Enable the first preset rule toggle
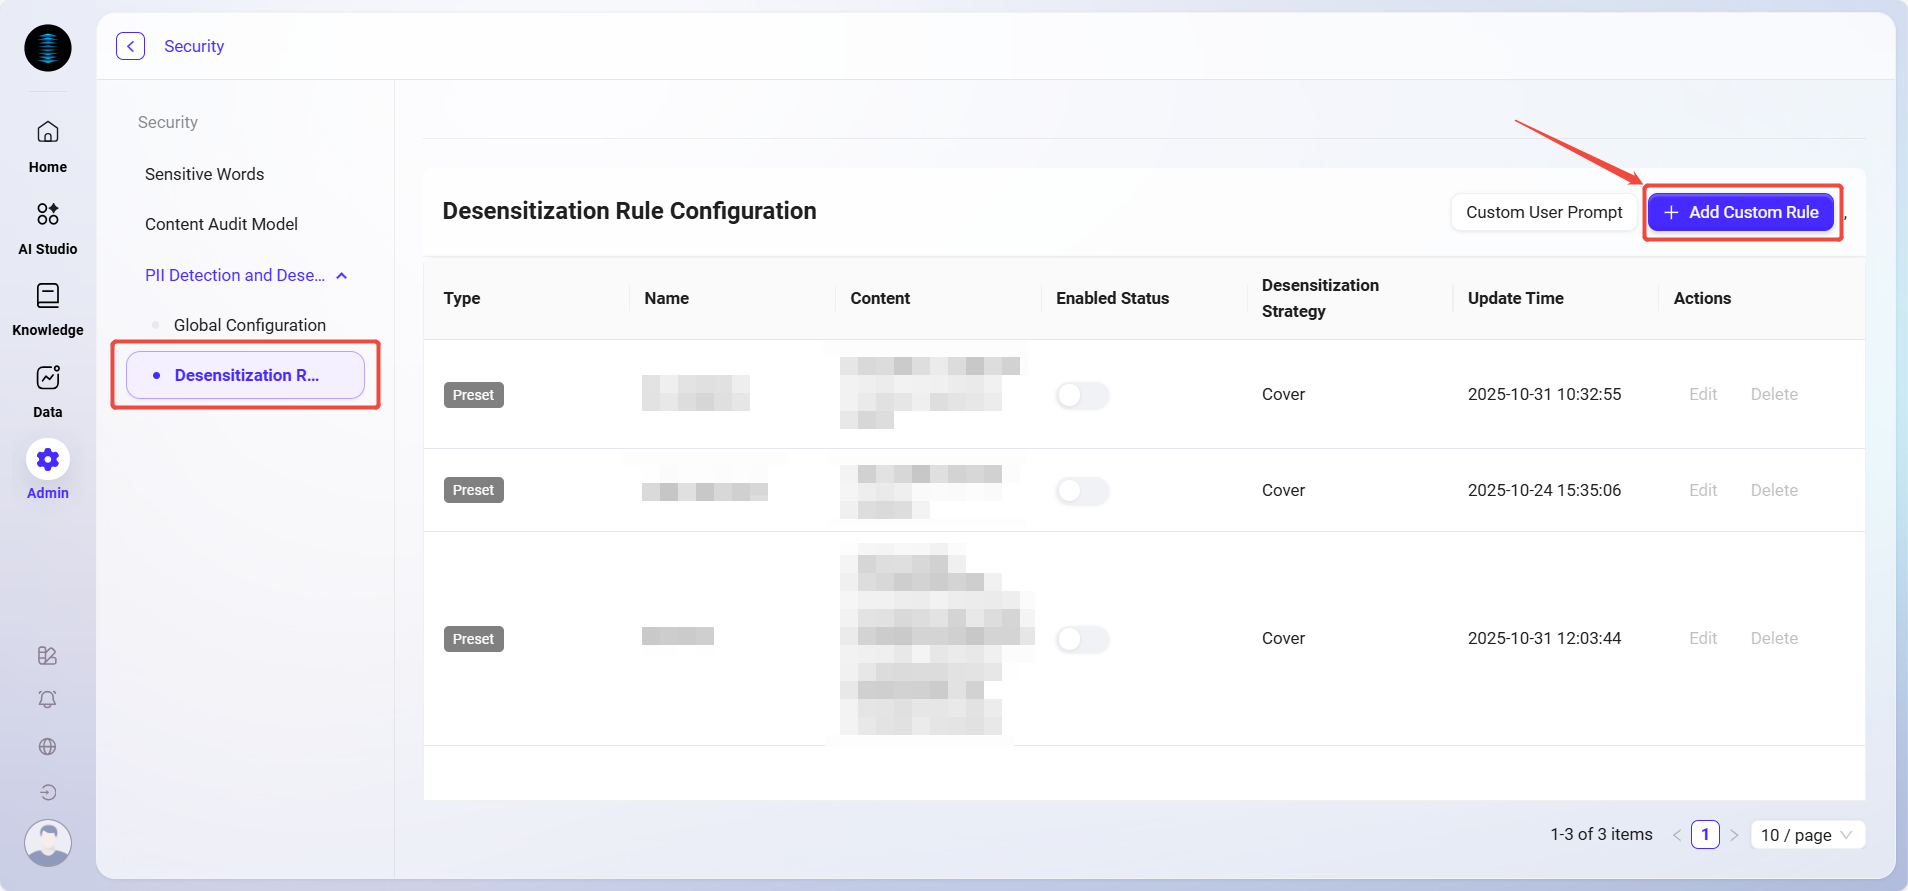The height and width of the screenshot is (891, 1908). pyautogui.click(x=1082, y=395)
